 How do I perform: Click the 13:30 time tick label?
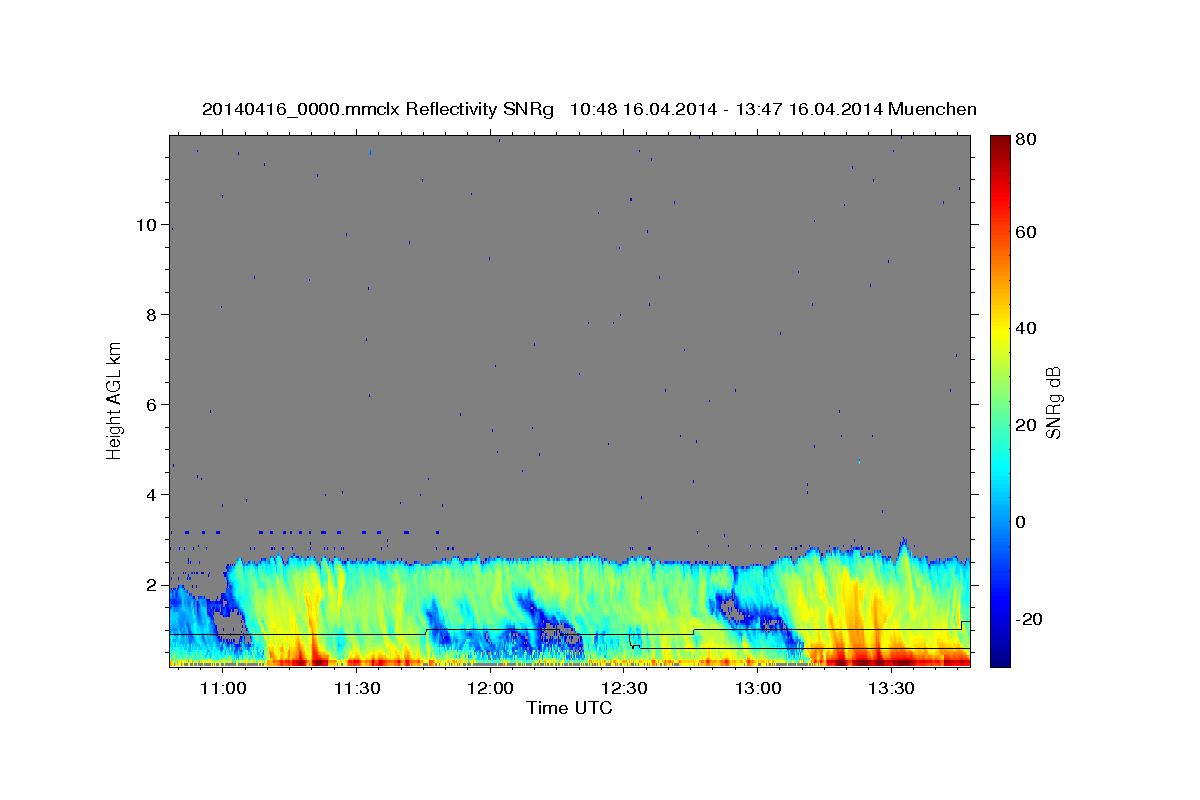(x=892, y=689)
